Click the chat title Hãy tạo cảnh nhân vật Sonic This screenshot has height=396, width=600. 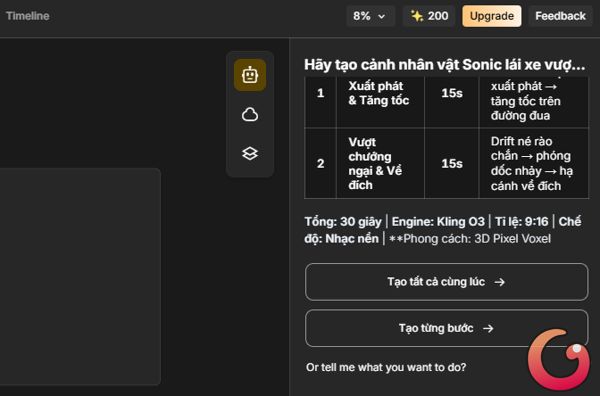(445, 65)
